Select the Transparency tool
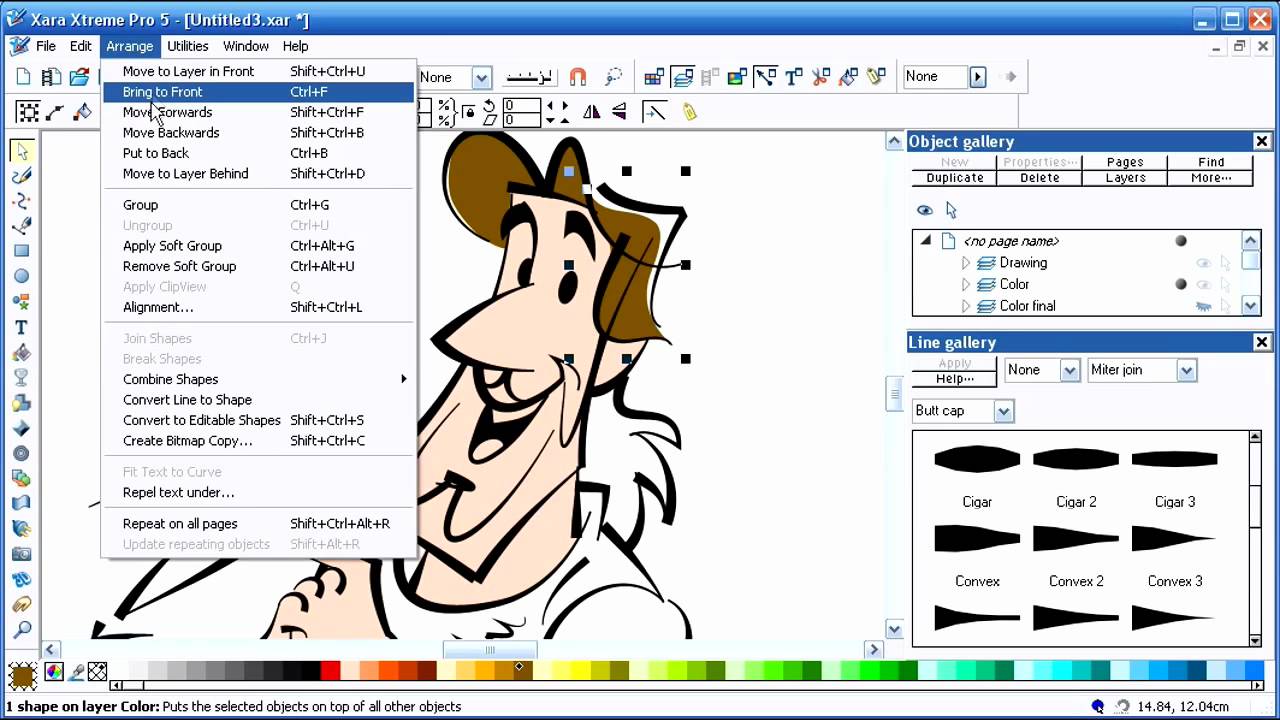1280x720 pixels. pos(21,378)
